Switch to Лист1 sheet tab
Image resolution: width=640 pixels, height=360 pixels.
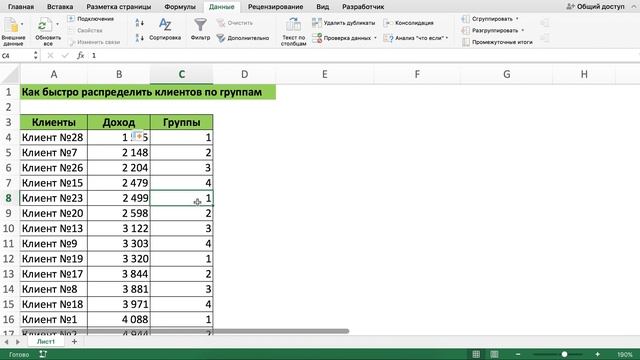coord(46,341)
